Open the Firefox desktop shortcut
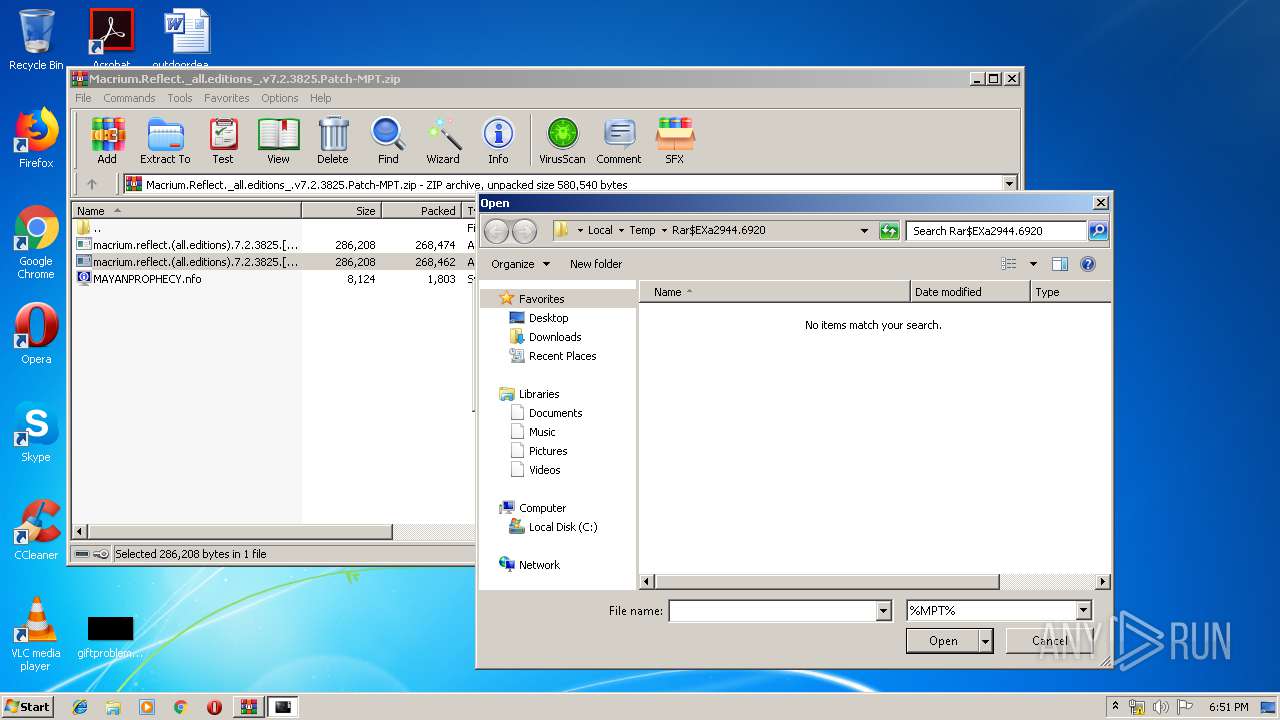The image size is (1280, 720). [36, 138]
